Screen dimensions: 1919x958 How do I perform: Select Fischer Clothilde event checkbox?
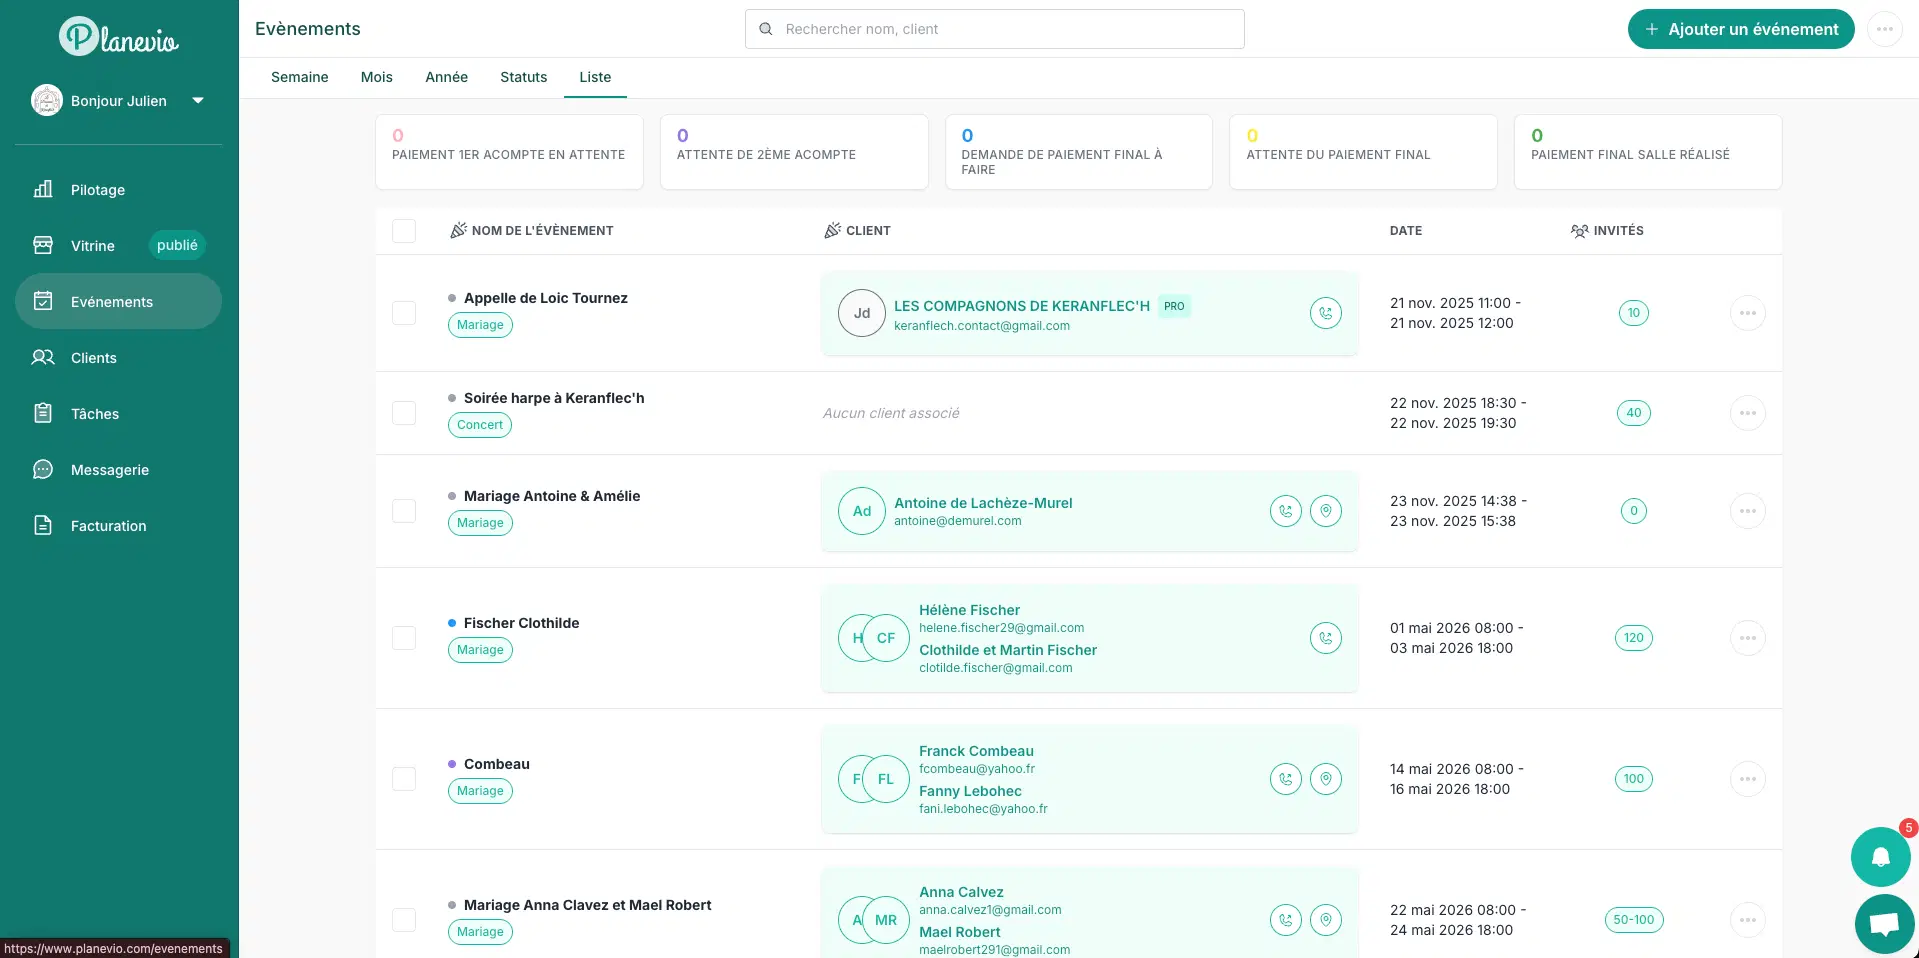[404, 638]
